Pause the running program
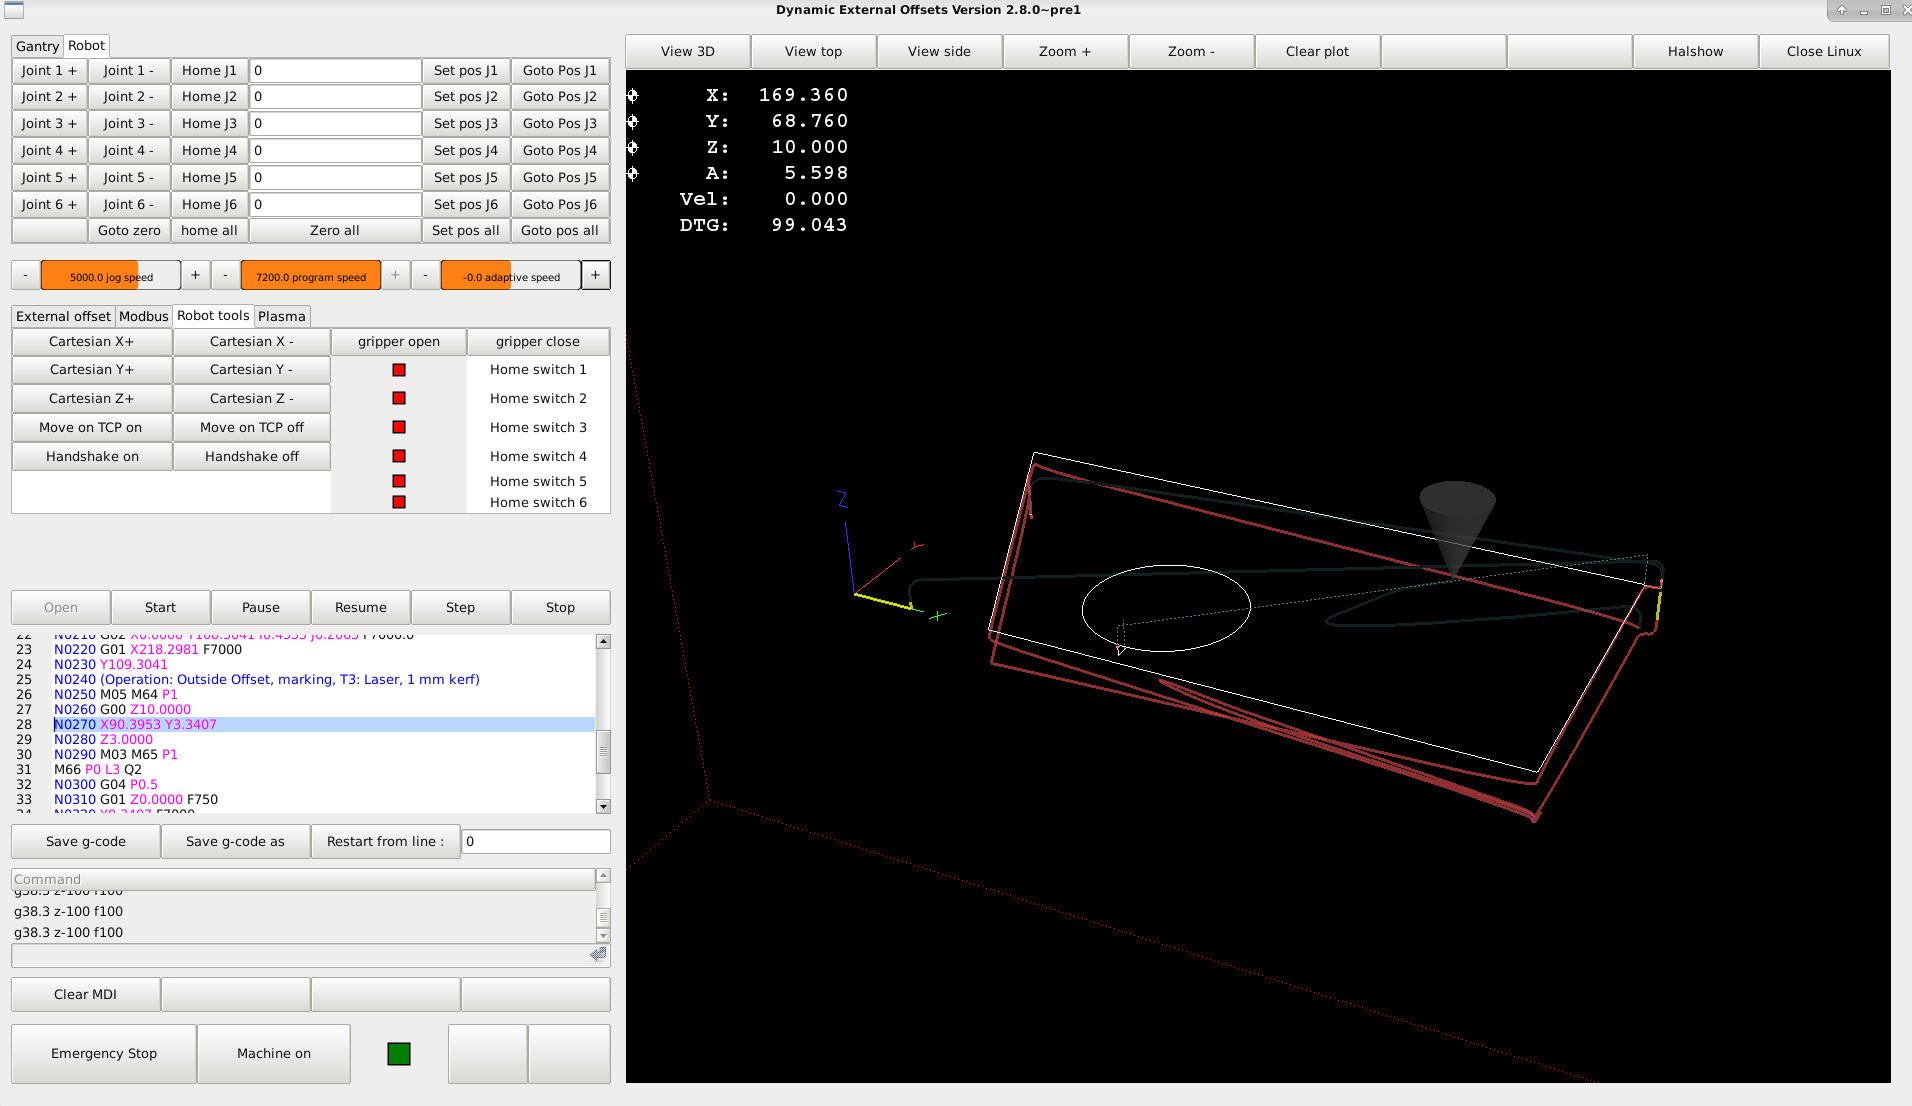1912x1106 pixels. [x=261, y=607]
